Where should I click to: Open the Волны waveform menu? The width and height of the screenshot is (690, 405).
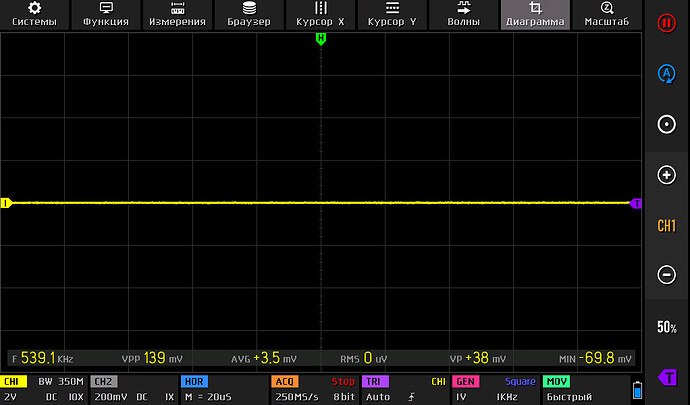tap(462, 14)
